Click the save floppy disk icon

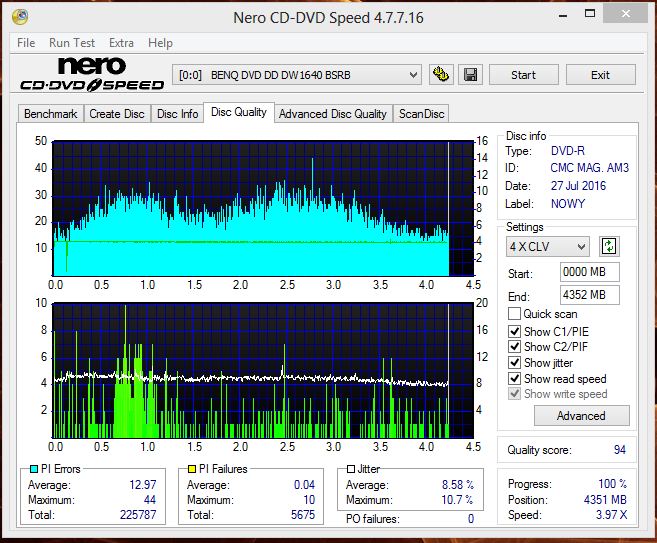[x=470, y=75]
